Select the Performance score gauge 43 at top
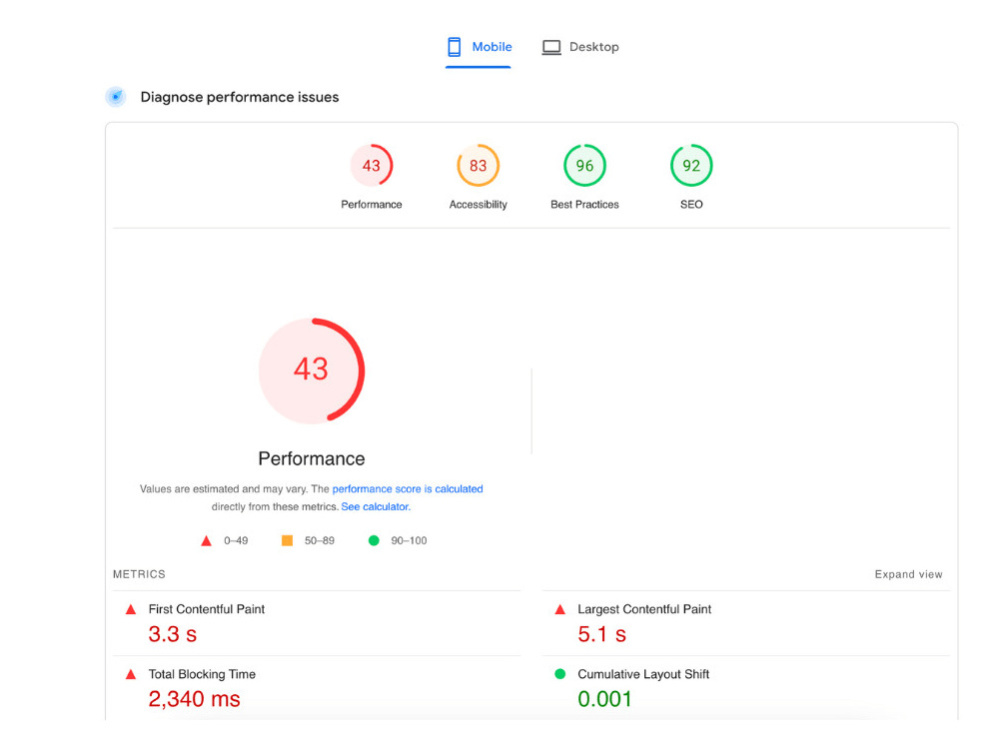Screen dimensions: 1000x749 (x=371, y=166)
